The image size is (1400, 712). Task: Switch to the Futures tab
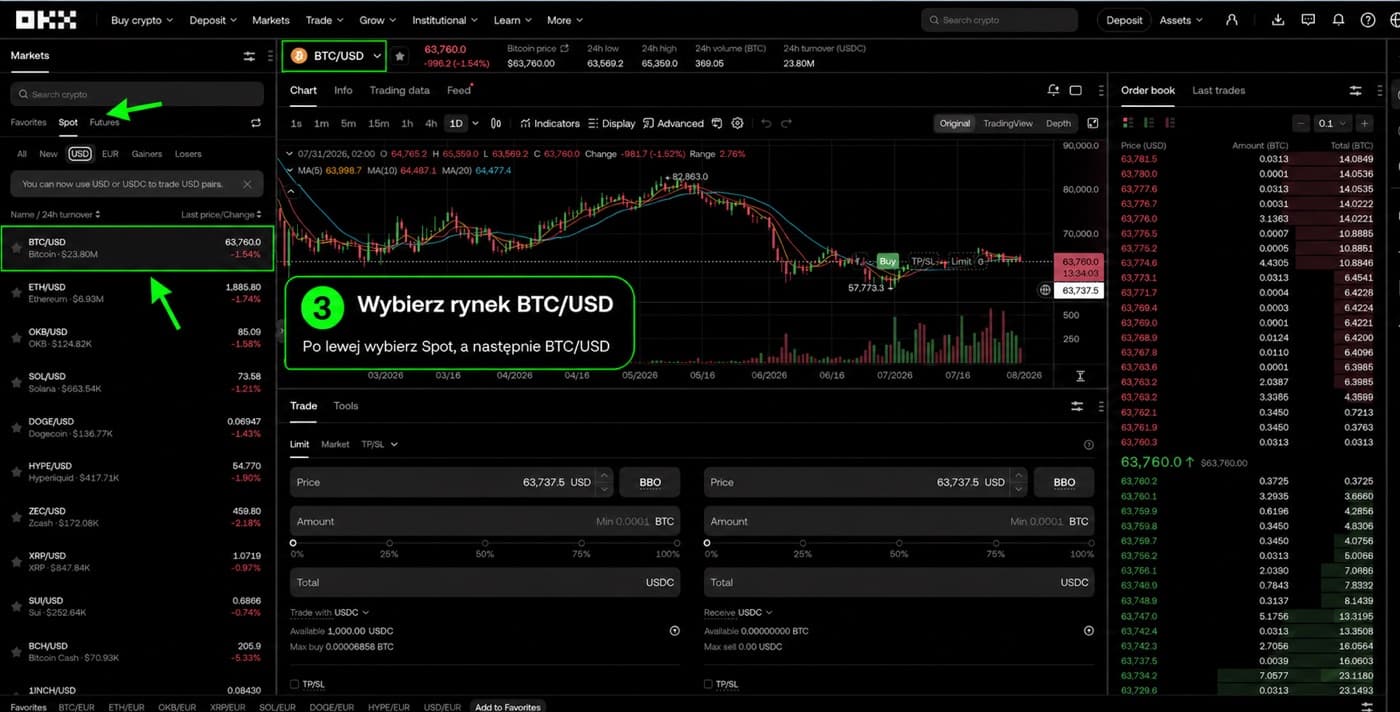point(104,122)
